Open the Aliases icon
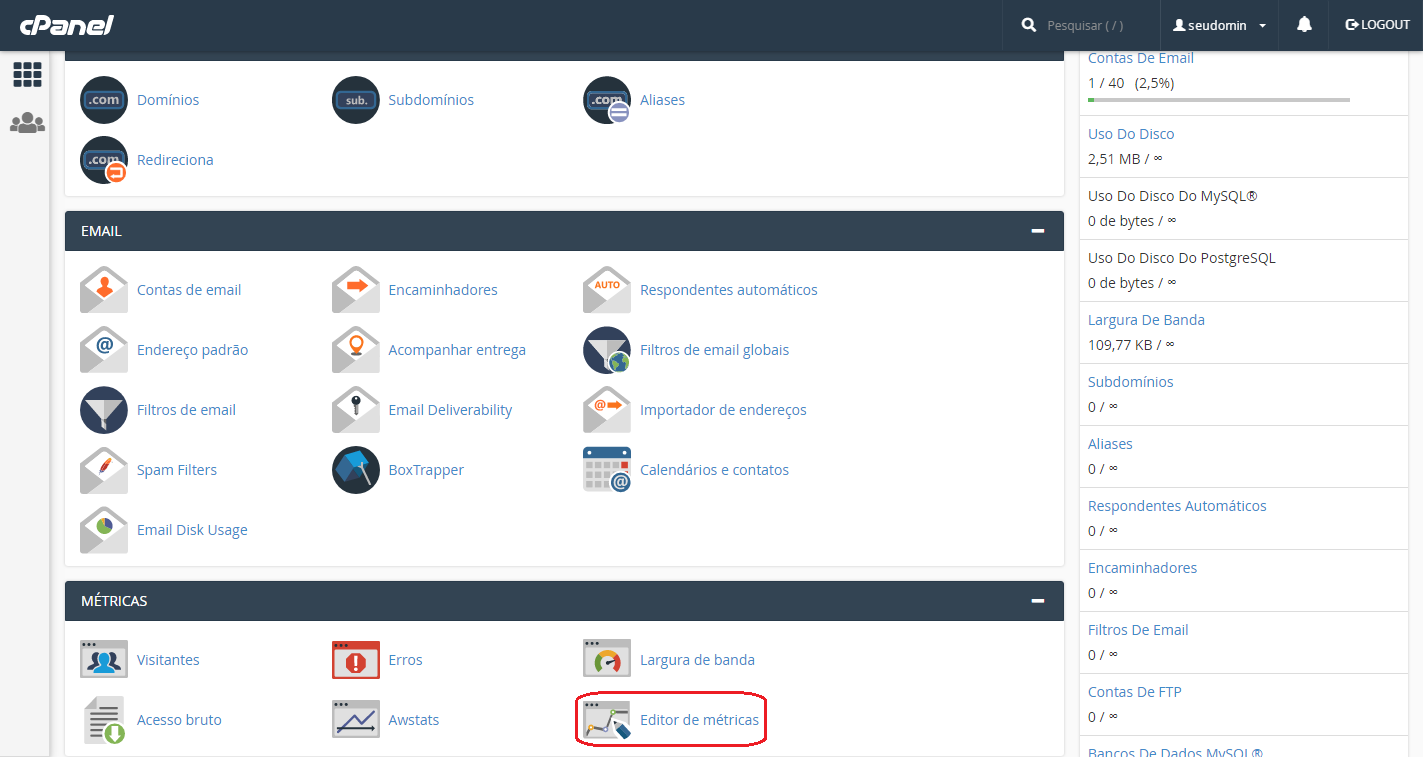 coord(607,100)
